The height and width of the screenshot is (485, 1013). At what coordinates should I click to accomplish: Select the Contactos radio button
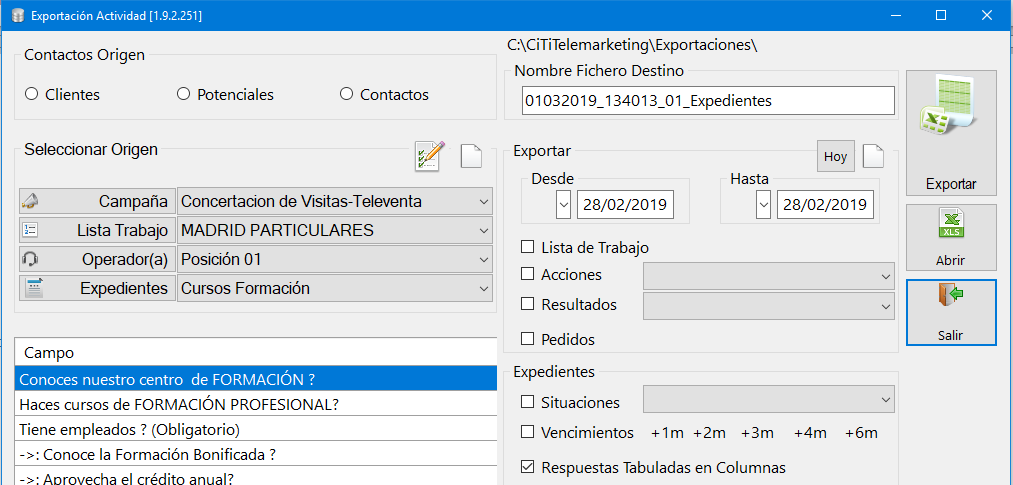coord(346,94)
